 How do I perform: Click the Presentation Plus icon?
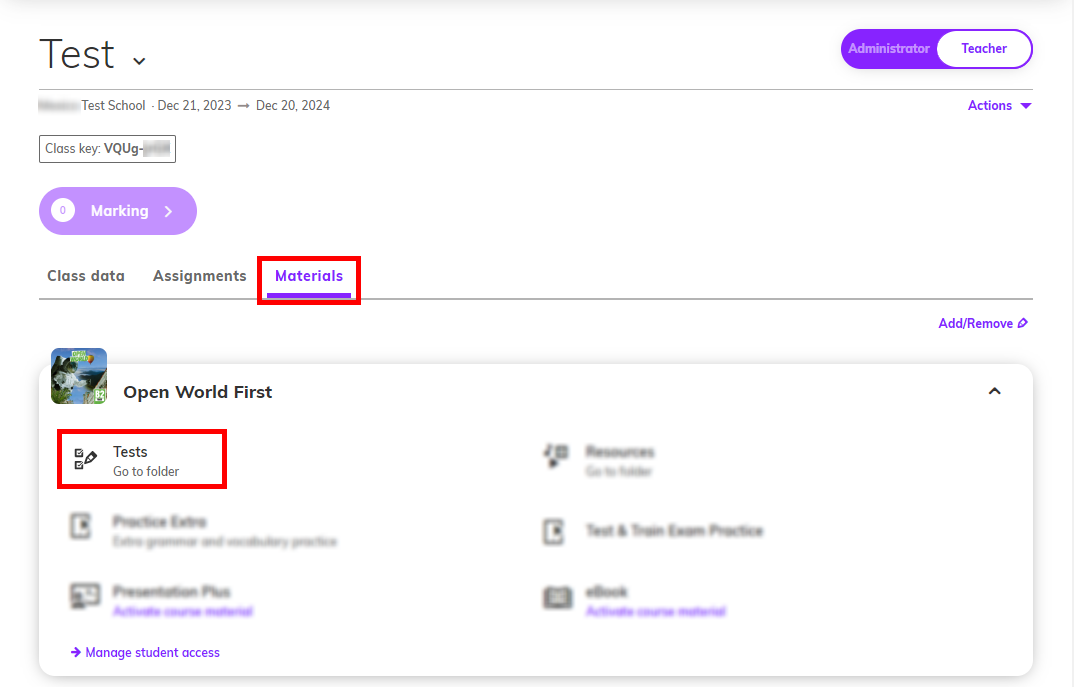85,596
